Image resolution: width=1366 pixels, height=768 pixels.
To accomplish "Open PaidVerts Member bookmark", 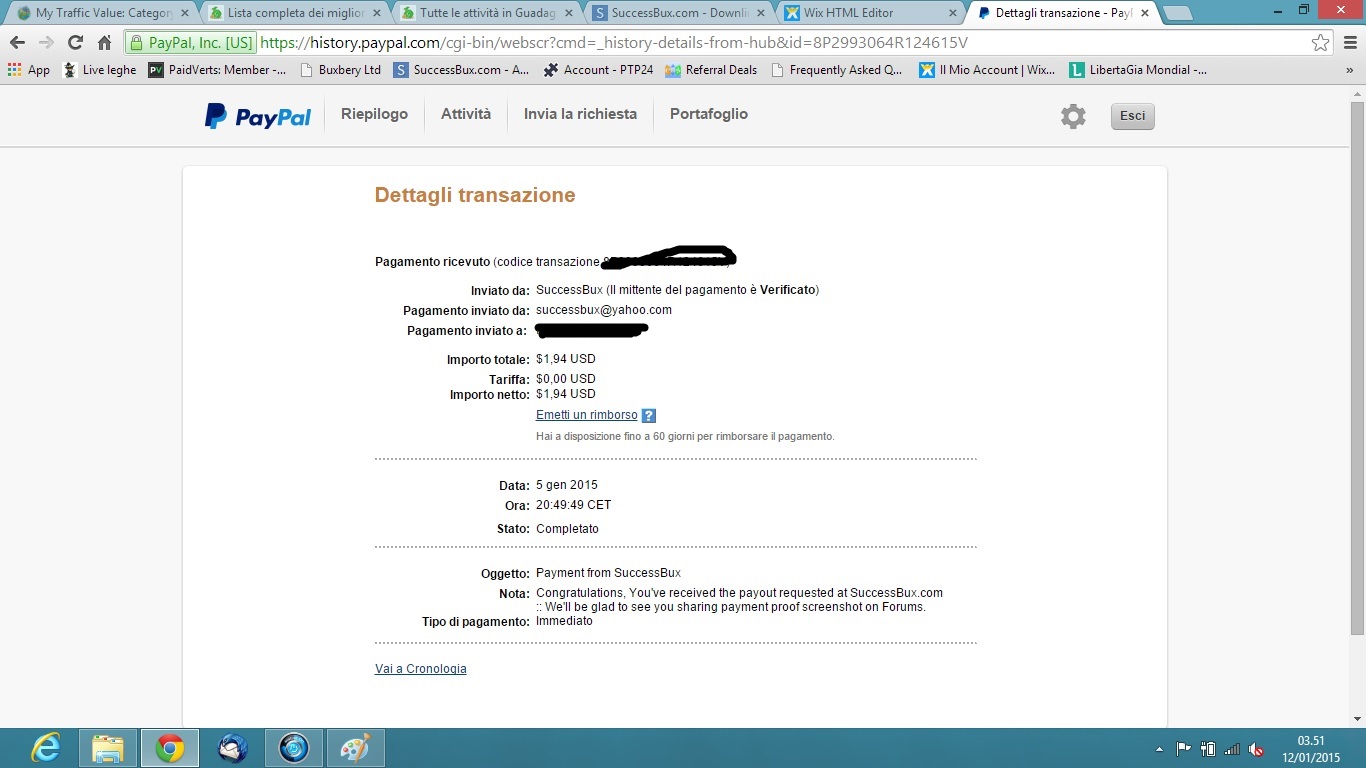I will pos(217,70).
